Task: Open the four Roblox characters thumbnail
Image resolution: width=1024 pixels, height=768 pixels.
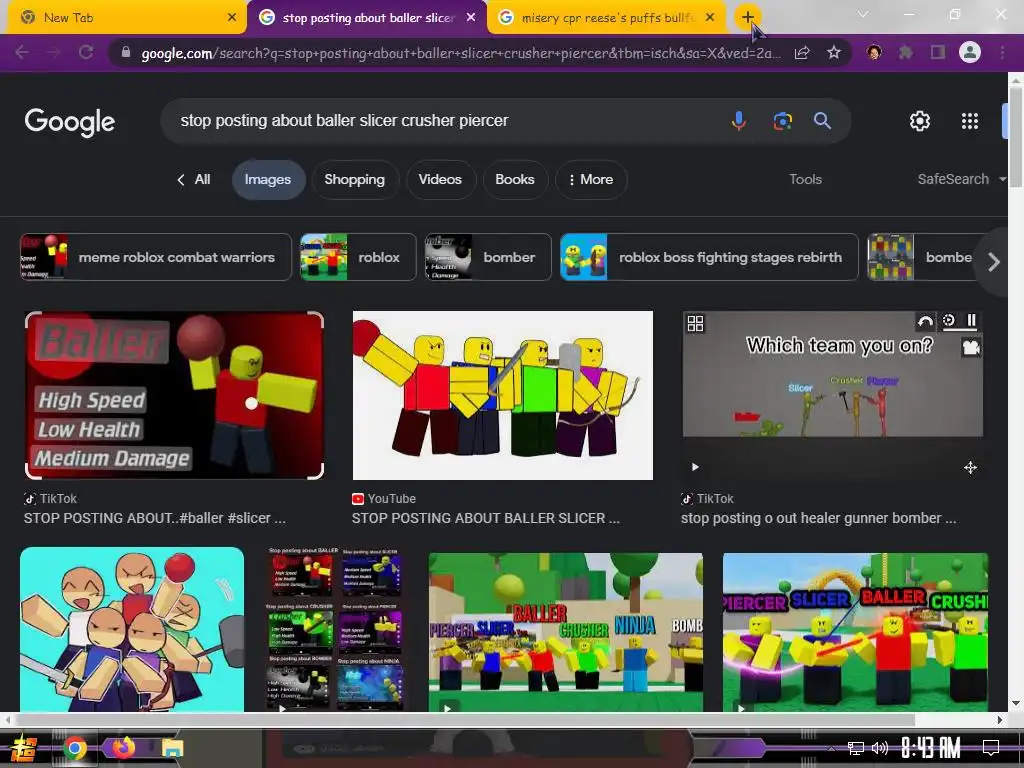Action: coord(503,395)
